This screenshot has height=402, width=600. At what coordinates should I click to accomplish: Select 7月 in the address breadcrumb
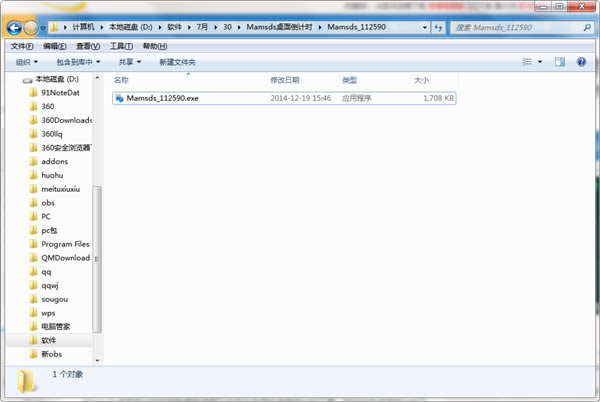(x=202, y=27)
